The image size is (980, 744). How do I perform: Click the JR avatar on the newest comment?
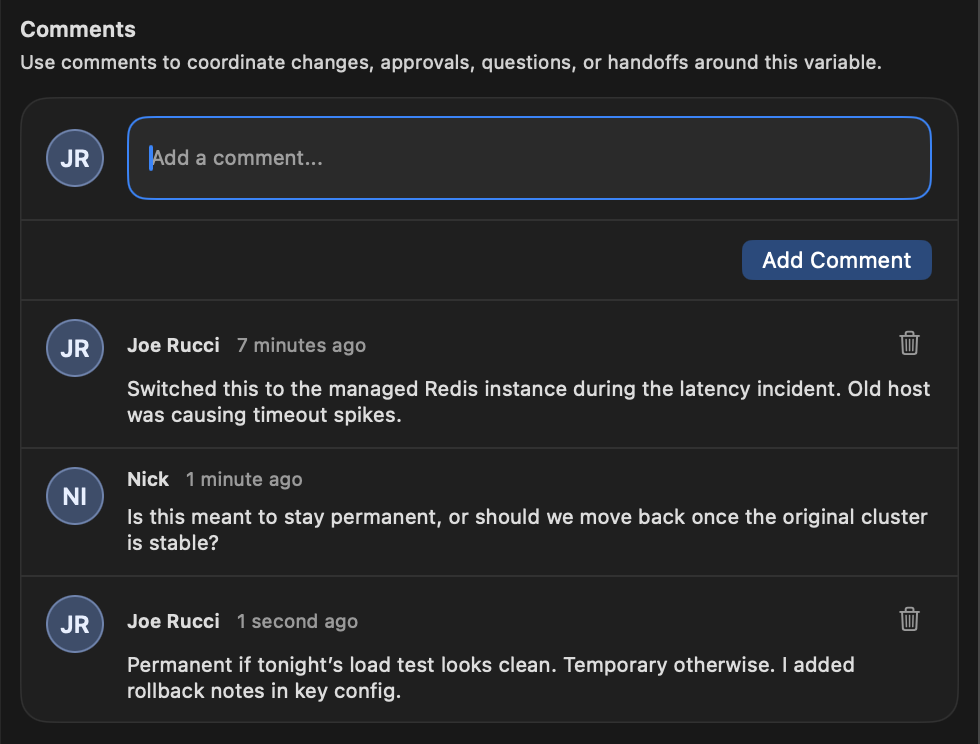[x=74, y=624]
